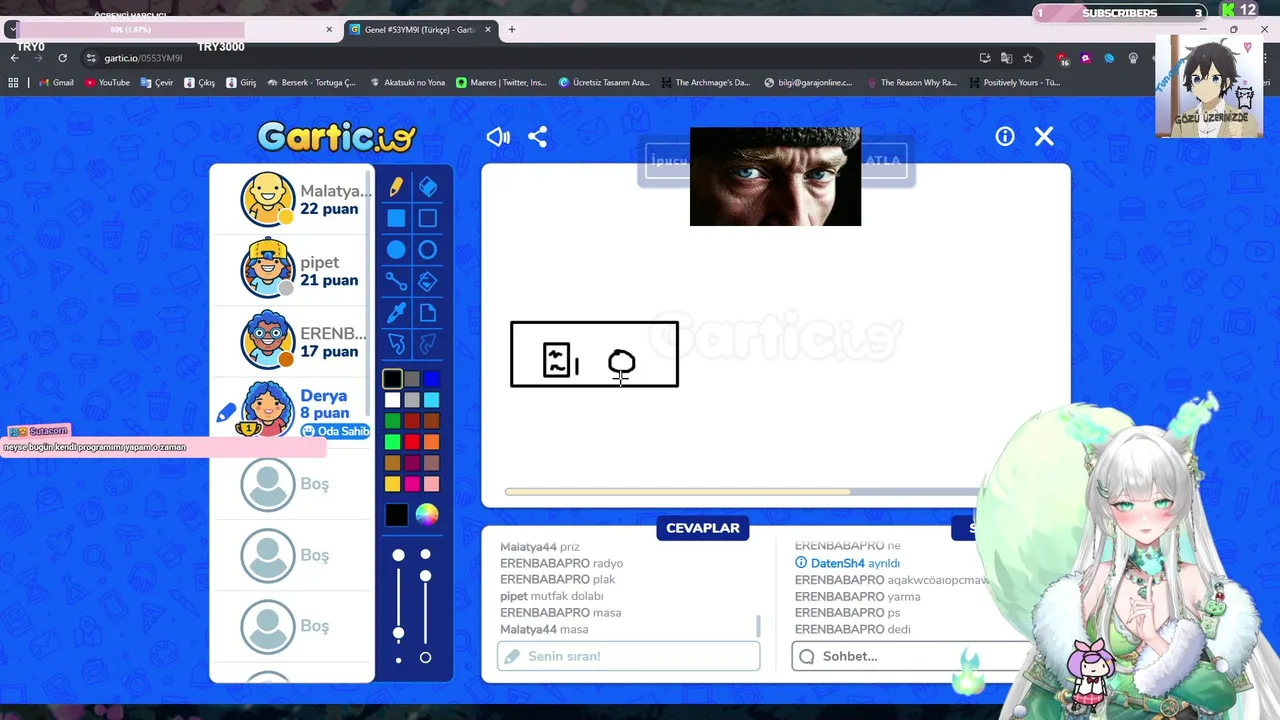Click the redo arrow in the drawing toolbar
The height and width of the screenshot is (720, 1280).
pos(427,344)
